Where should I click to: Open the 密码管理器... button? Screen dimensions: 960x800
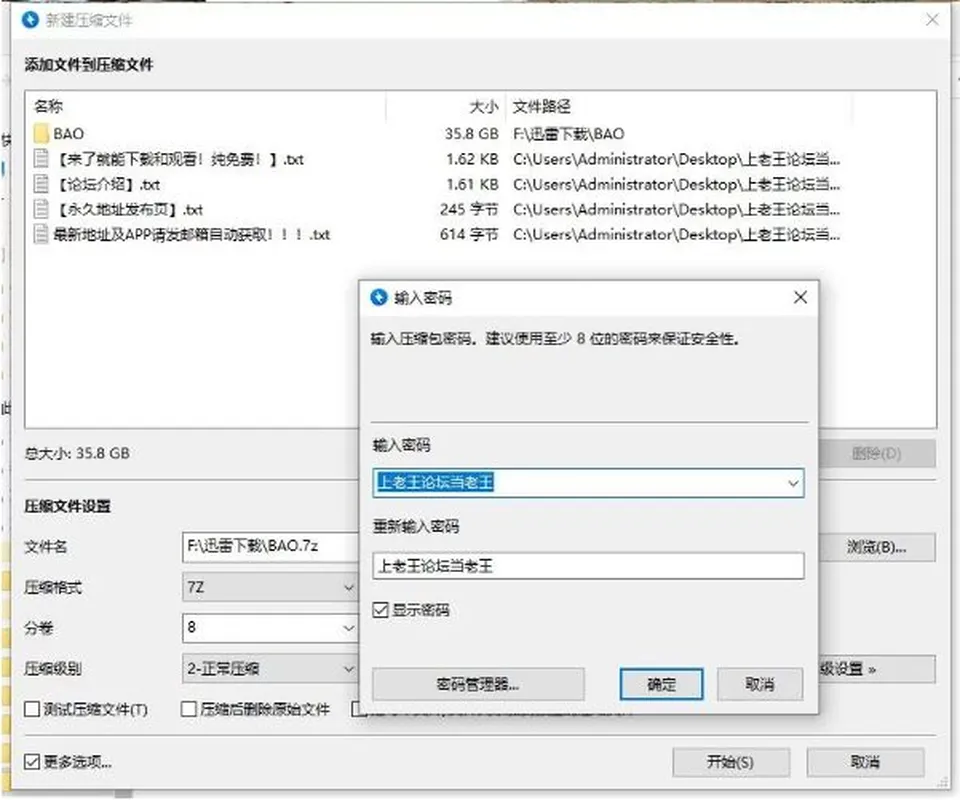pyautogui.click(x=478, y=684)
